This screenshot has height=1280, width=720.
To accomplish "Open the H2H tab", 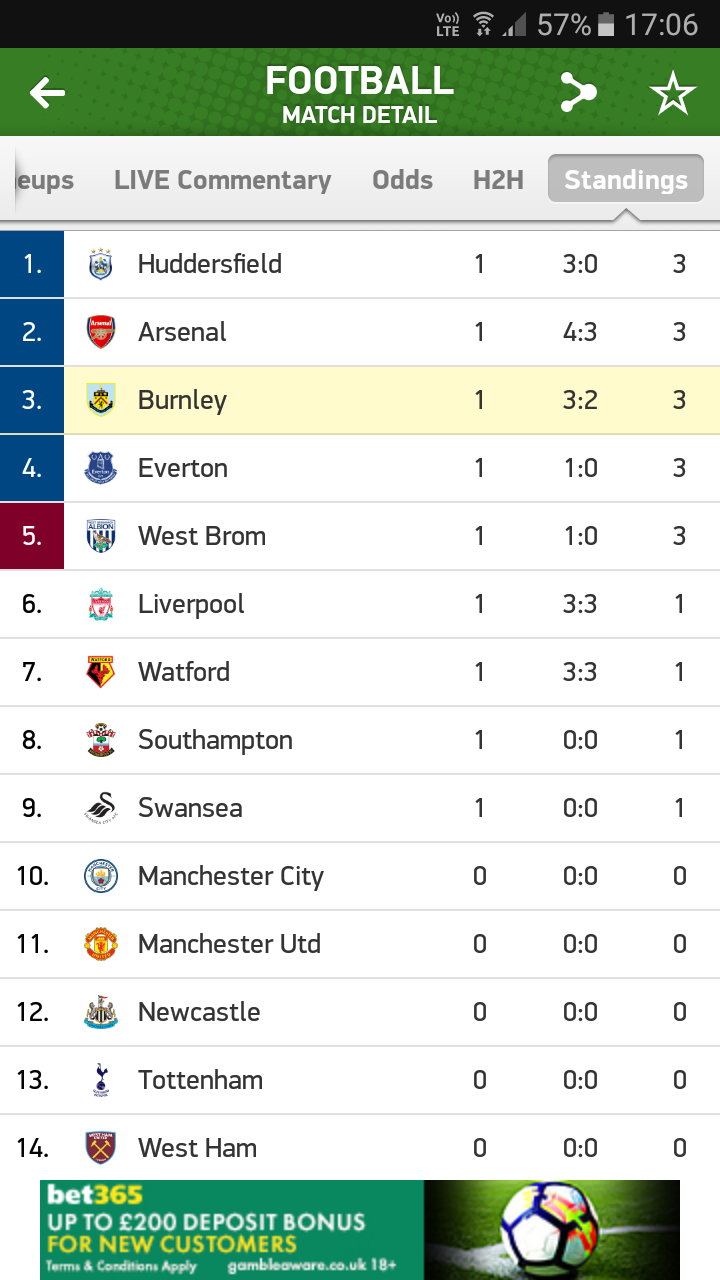I will (498, 180).
